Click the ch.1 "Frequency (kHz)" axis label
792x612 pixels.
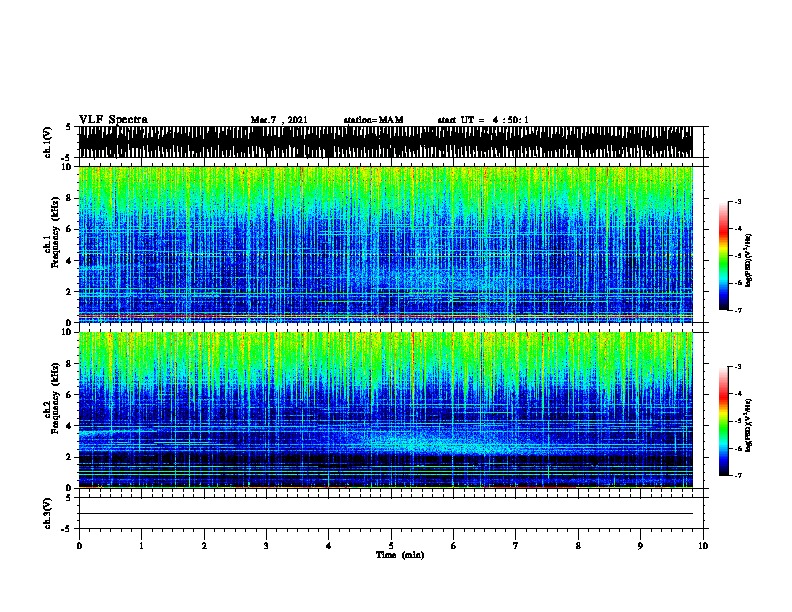(x=55, y=232)
